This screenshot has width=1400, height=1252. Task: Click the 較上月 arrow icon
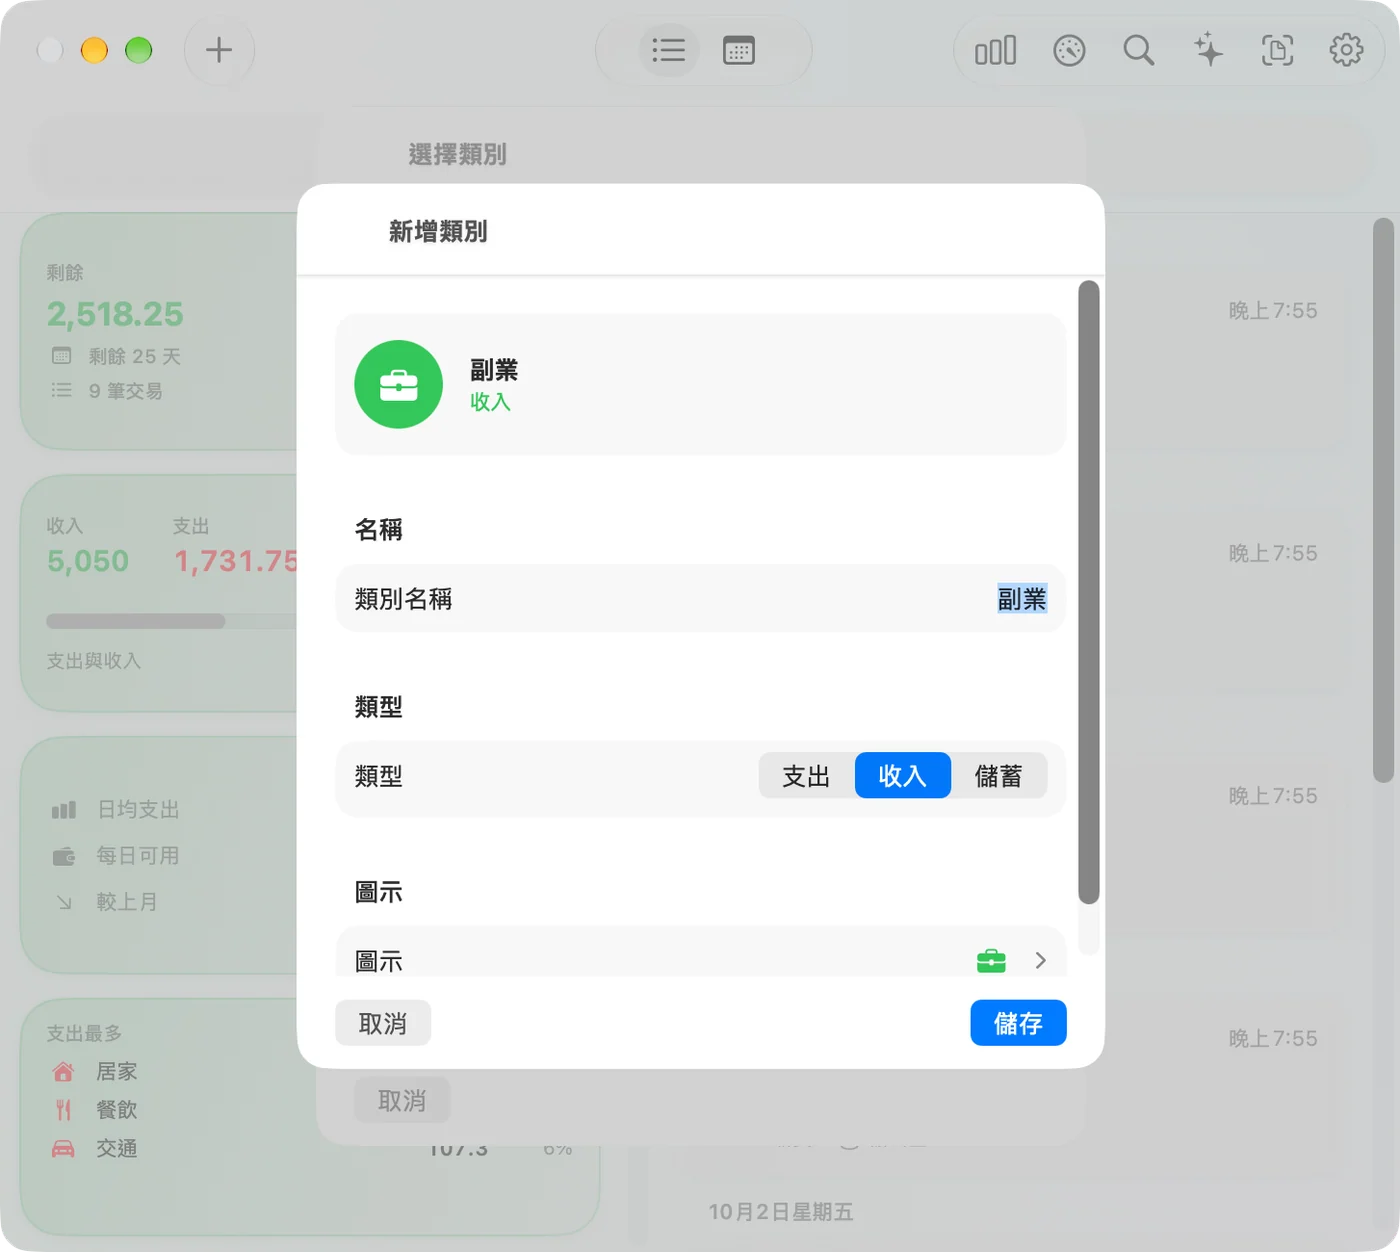(x=64, y=902)
